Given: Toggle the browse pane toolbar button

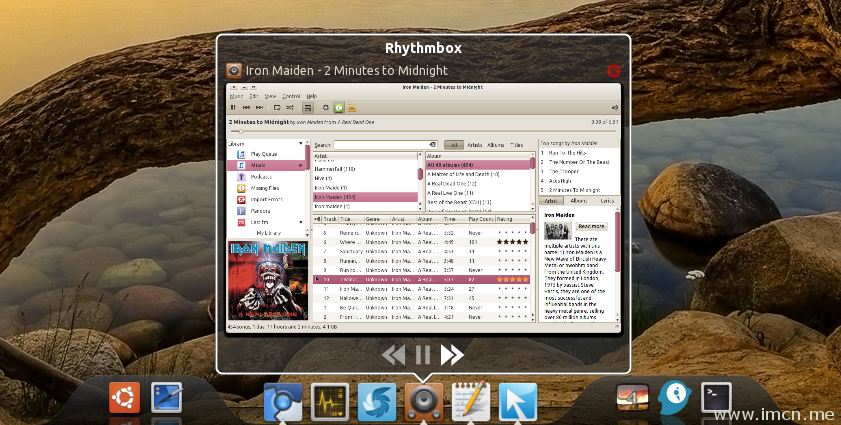Looking at the screenshot, I should tap(307, 108).
